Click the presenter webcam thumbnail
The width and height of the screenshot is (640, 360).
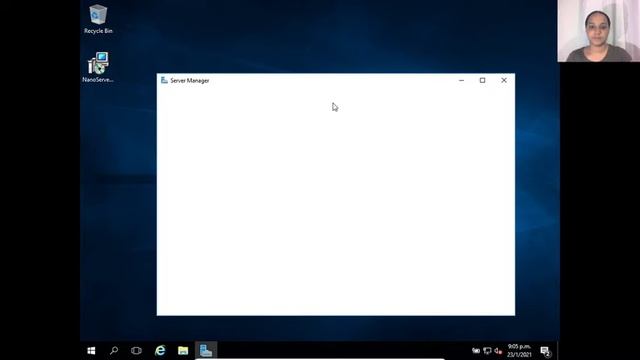(599, 31)
